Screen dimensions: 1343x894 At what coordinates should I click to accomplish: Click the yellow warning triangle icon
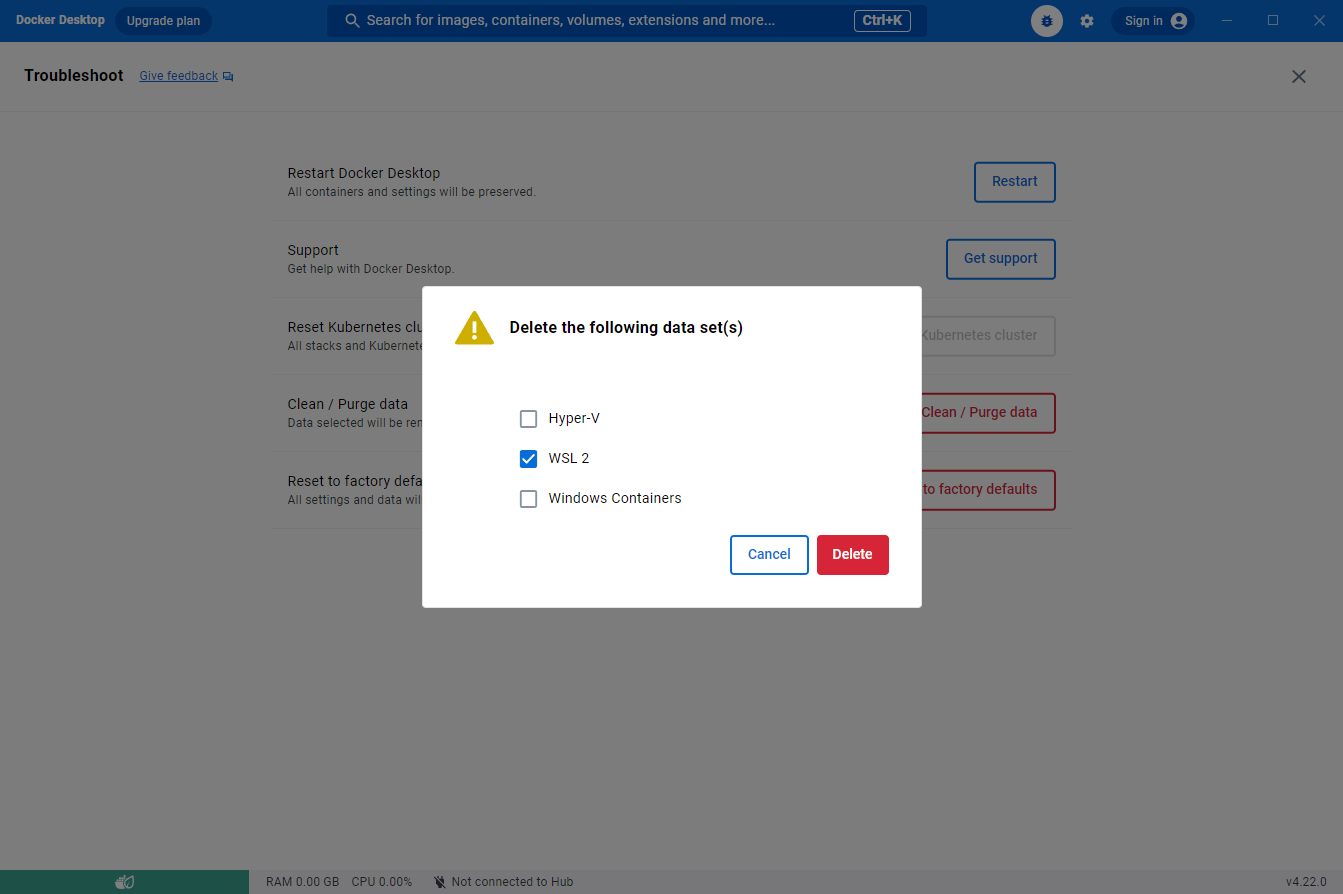(x=474, y=328)
